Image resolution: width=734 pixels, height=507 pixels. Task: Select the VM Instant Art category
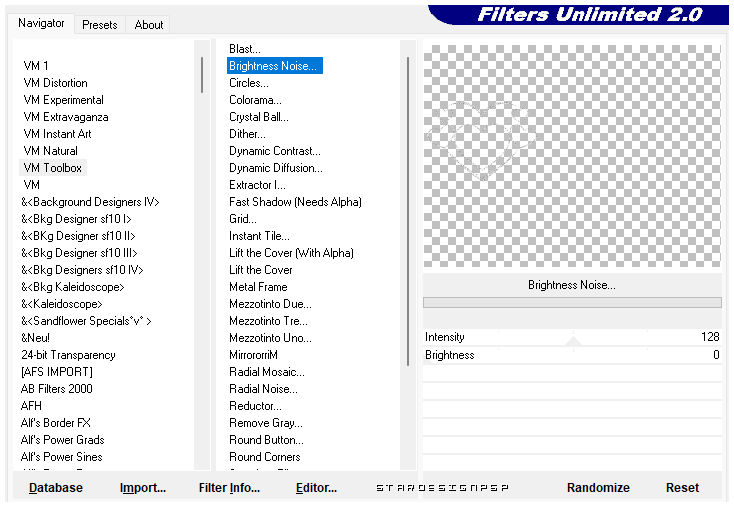pyautogui.click(x=57, y=134)
